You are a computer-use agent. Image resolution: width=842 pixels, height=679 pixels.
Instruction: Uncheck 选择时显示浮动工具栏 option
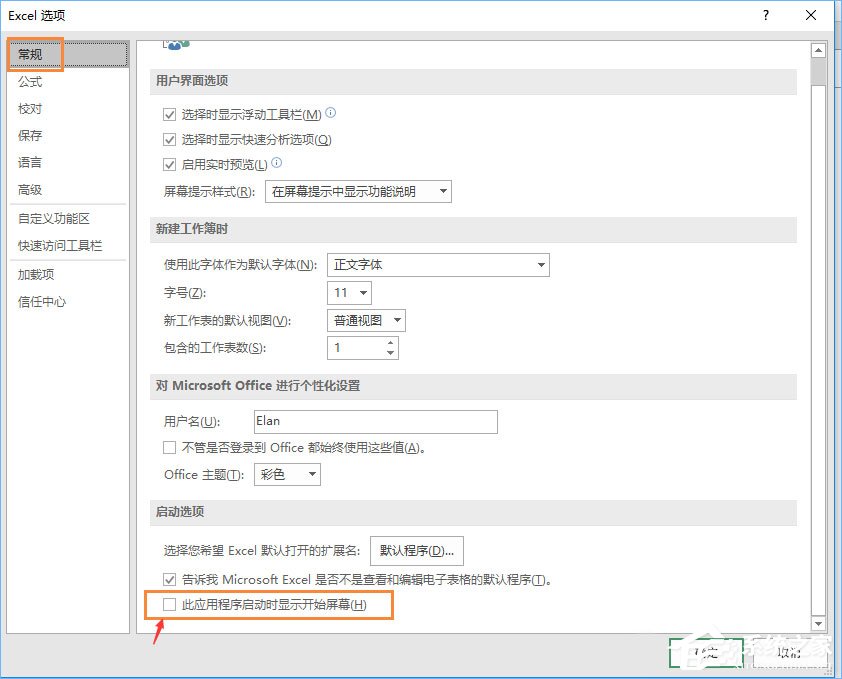[x=170, y=114]
